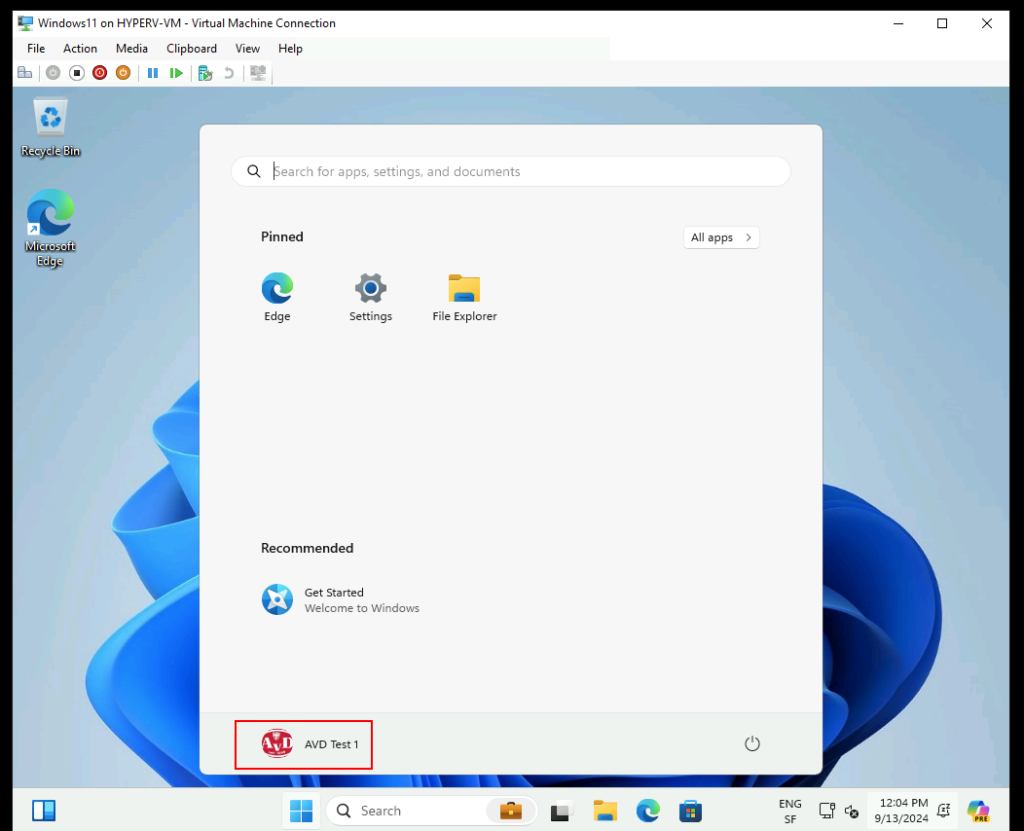Click the notification bell icon
1024x831 pixels.
coord(944,811)
